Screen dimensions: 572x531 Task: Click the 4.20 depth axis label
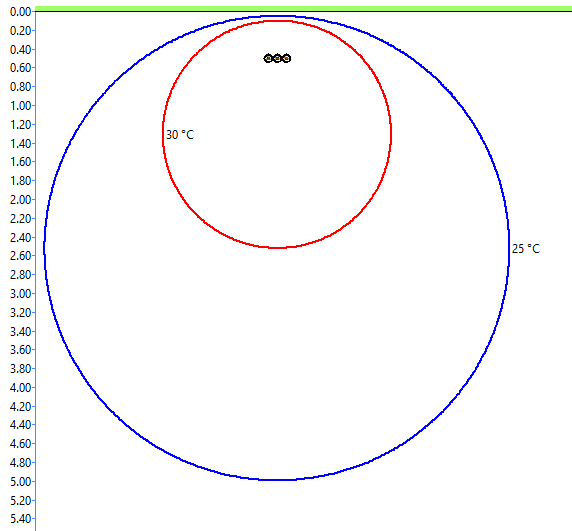[20, 407]
